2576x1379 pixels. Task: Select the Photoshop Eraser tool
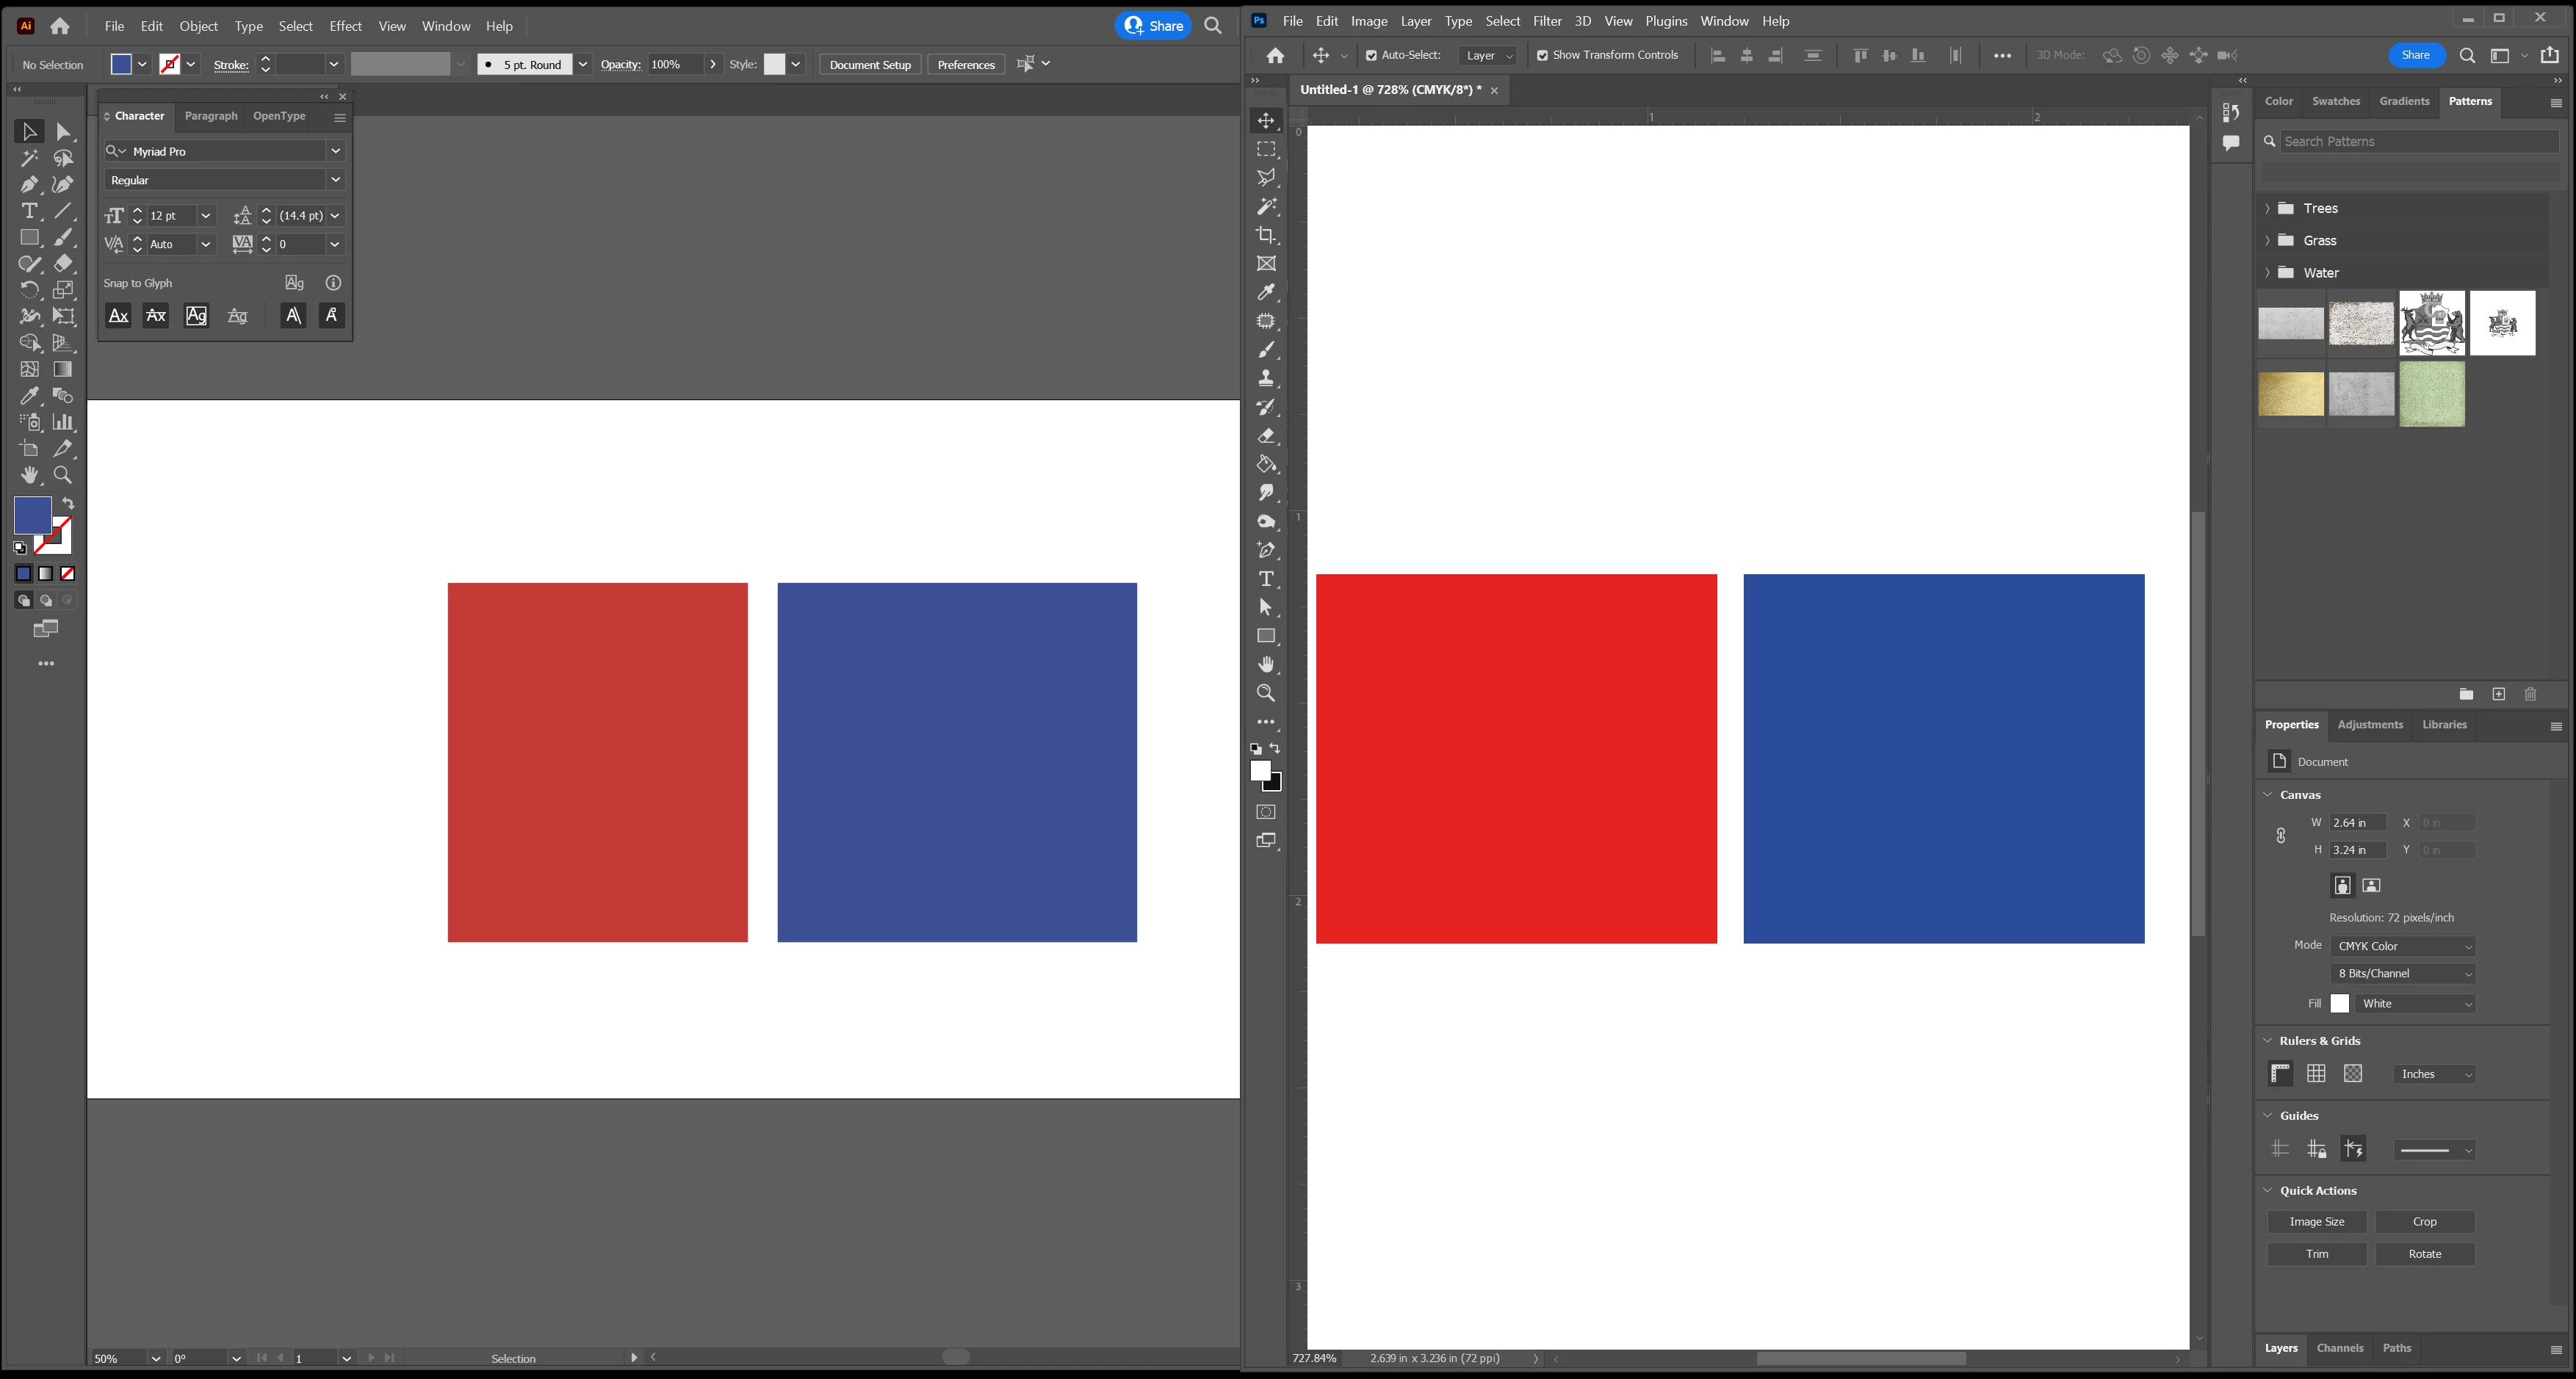tap(1266, 436)
